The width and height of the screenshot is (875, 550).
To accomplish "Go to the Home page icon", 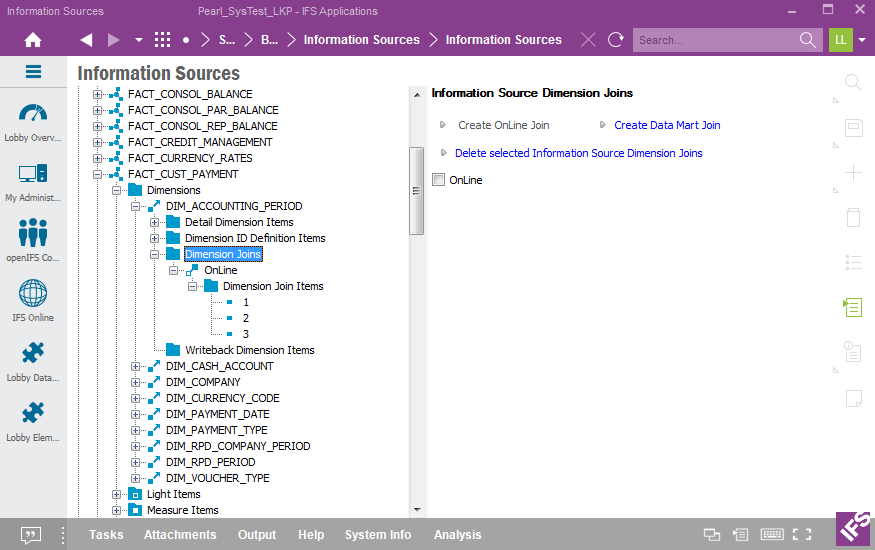I will [33, 40].
